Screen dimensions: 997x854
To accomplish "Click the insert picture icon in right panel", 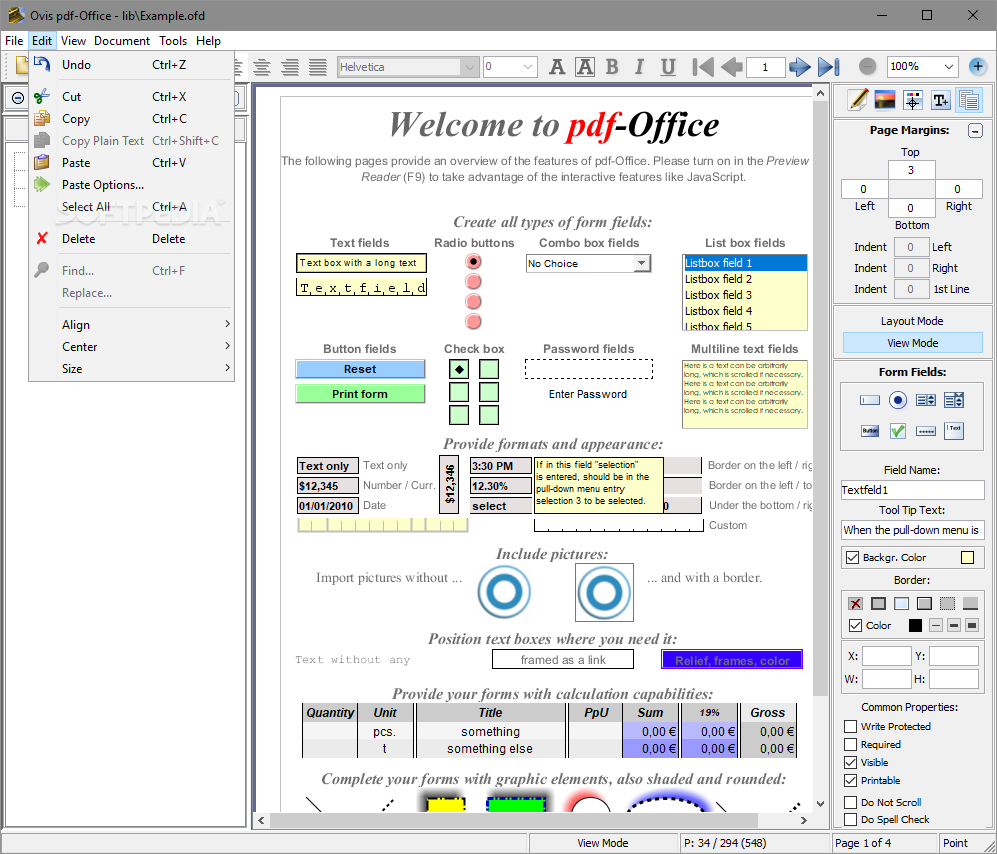I will coord(885,99).
